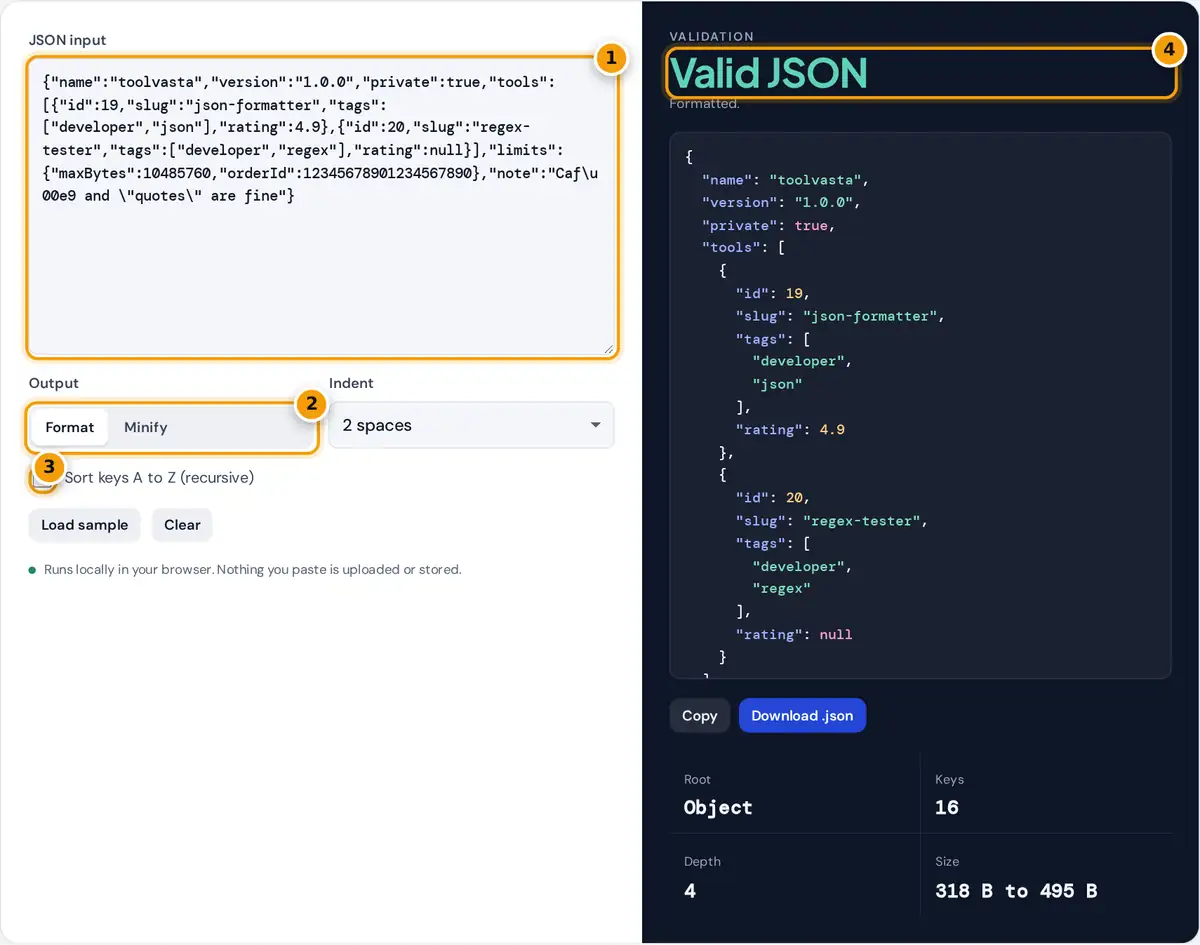
Task: Download the .json file
Action: pos(802,715)
